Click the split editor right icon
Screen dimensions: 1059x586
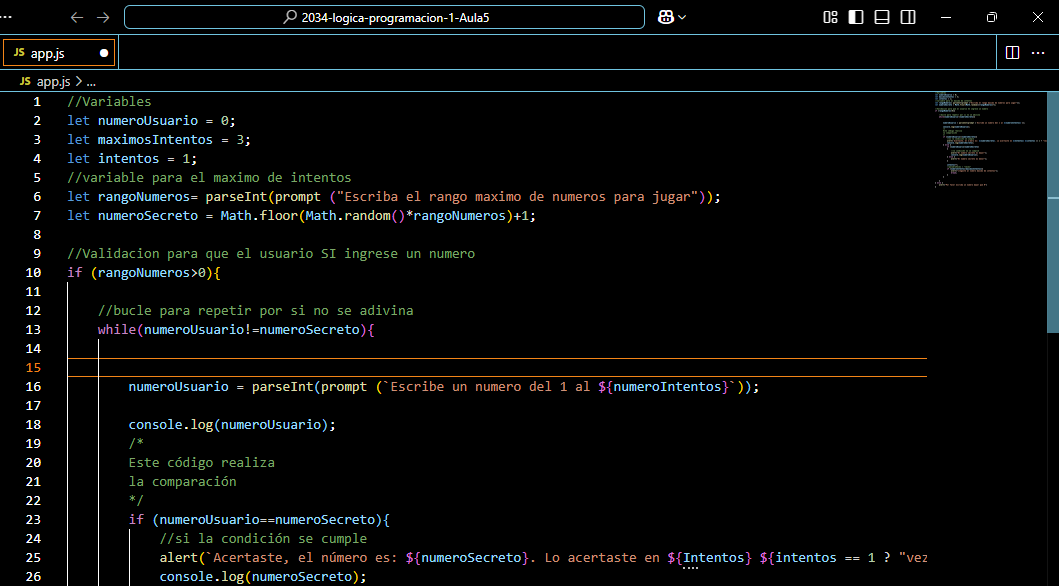pyautogui.click(x=1012, y=53)
